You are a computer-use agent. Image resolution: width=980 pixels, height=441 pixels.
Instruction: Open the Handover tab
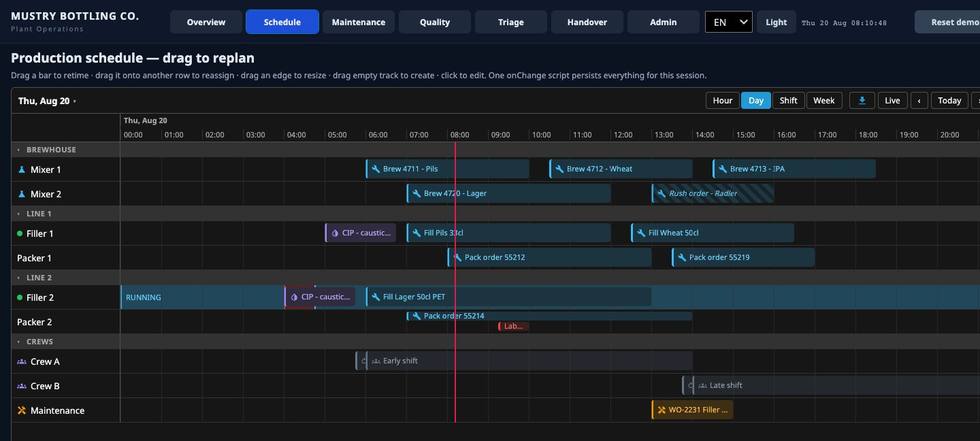point(587,22)
